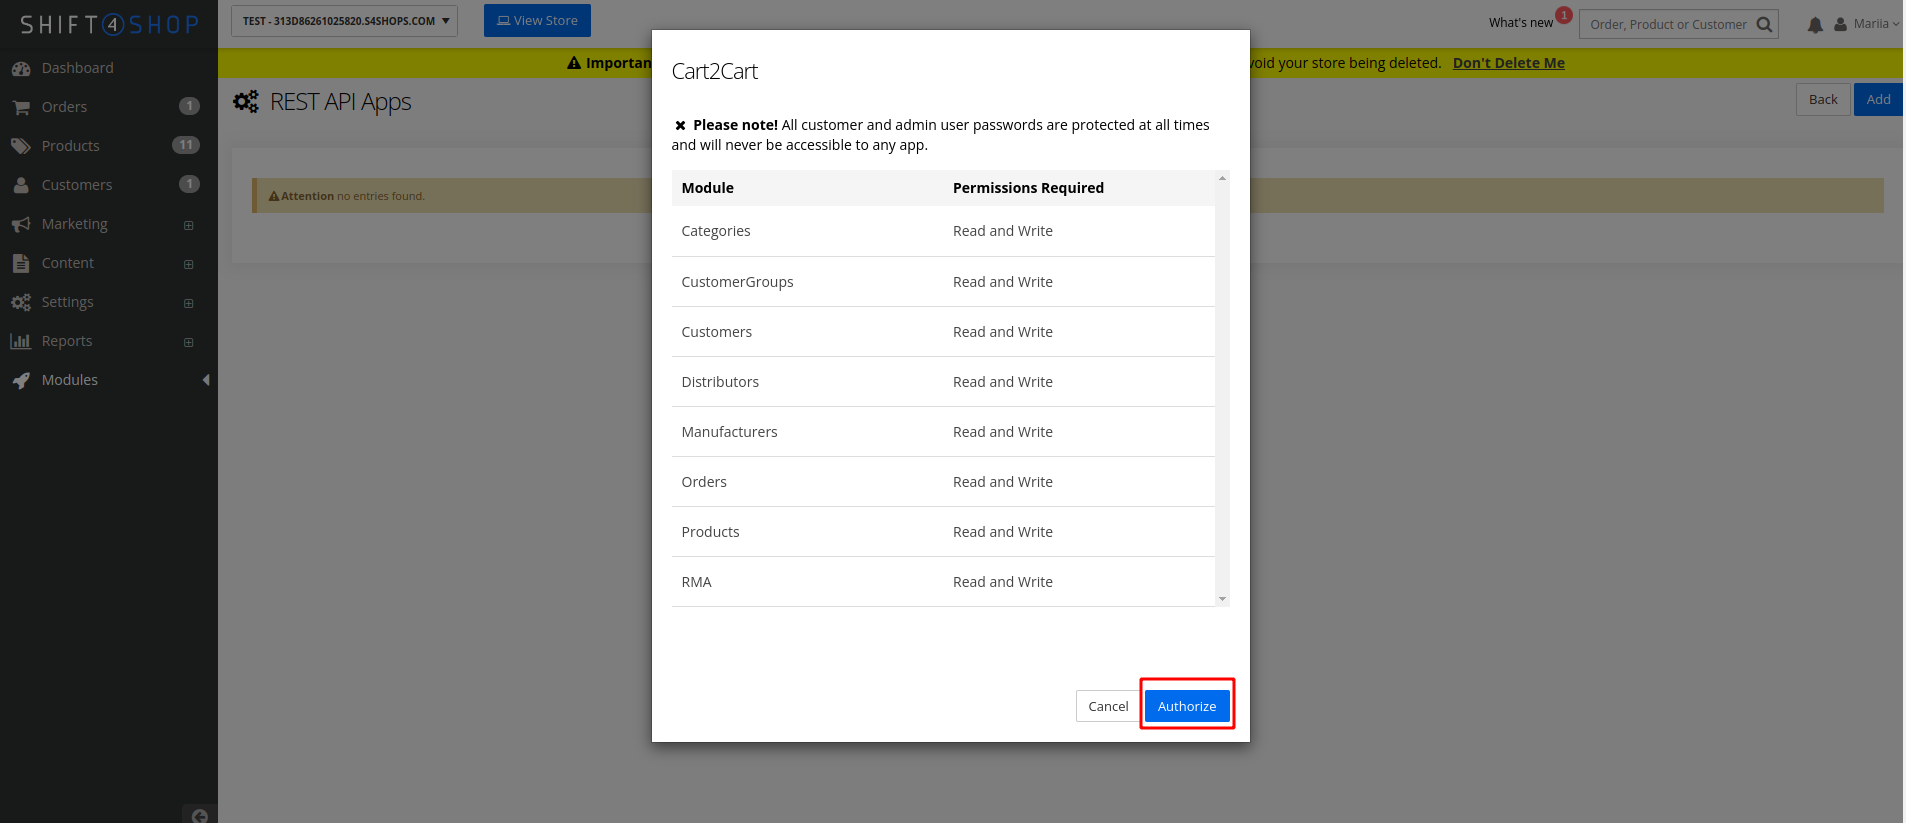Click the search magnifier icon

(x=1764, y=24)
